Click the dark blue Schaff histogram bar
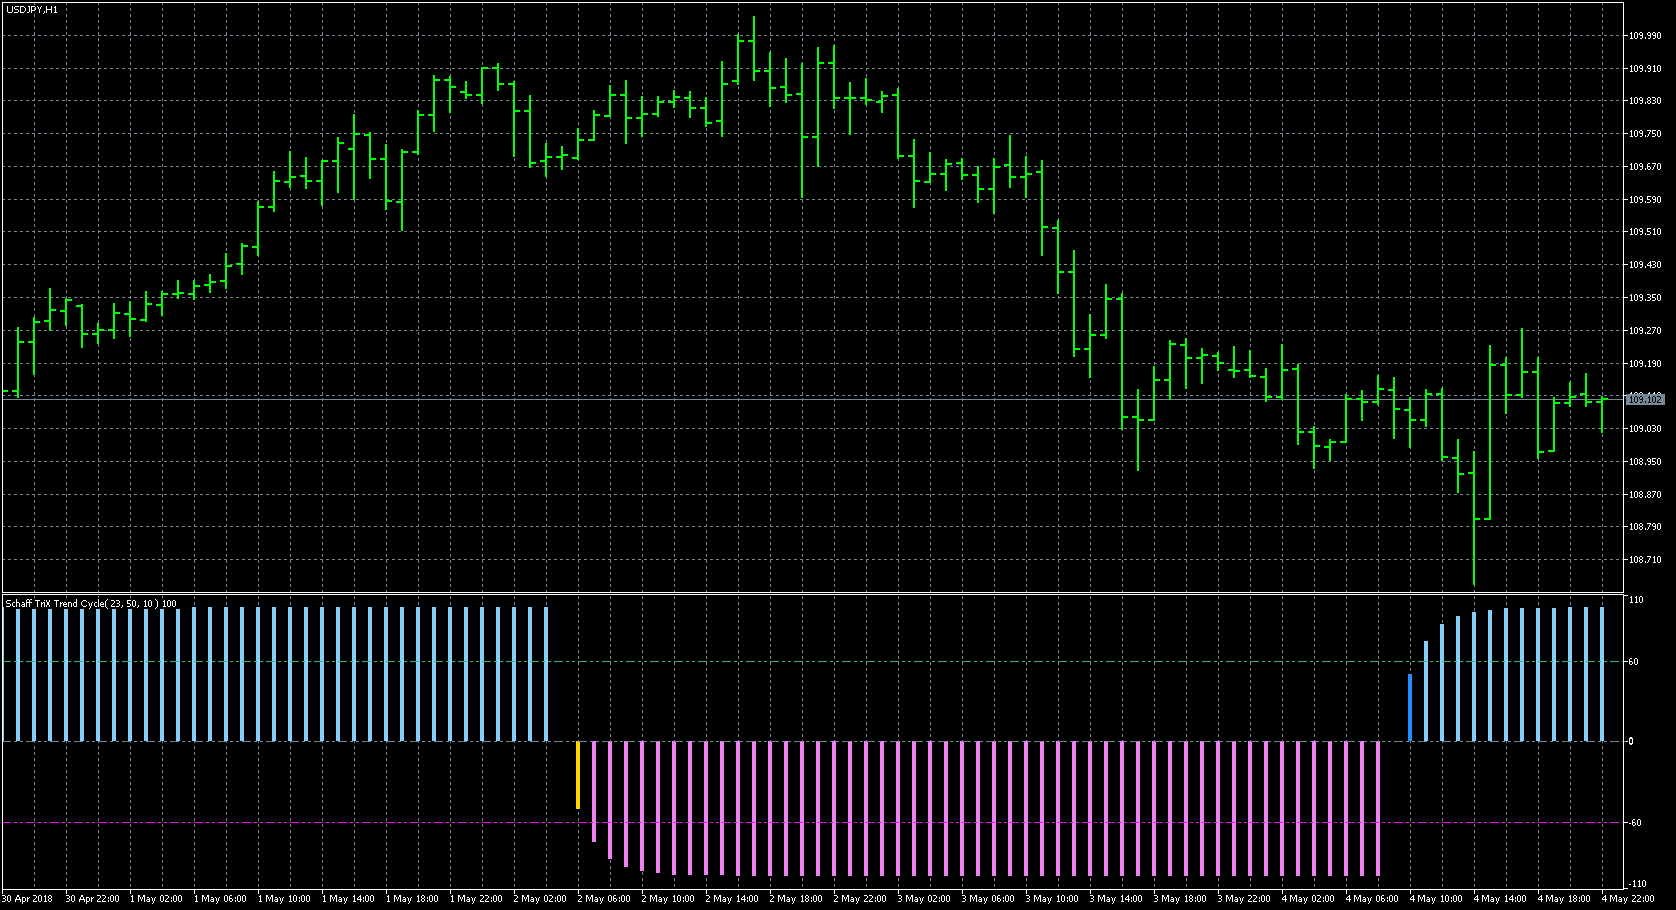The width and height of the screenshot is (1676, 910). tap(1410, 708)
